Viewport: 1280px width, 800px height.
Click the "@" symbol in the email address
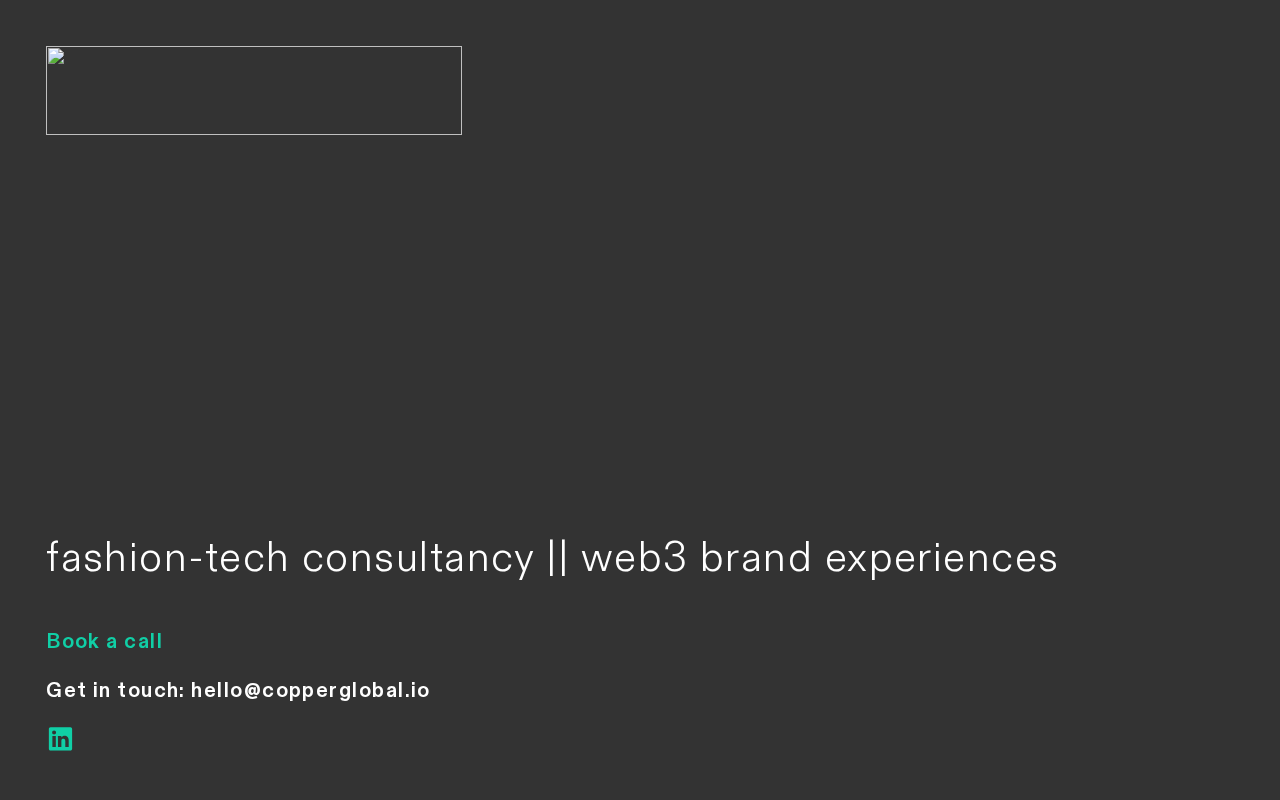252,691
